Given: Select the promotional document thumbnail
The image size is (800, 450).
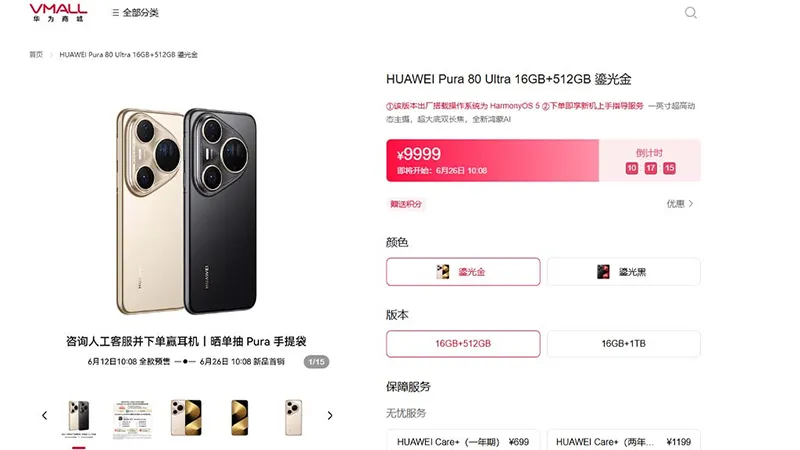Looking at the screenshot, I should tap(132, 418).
